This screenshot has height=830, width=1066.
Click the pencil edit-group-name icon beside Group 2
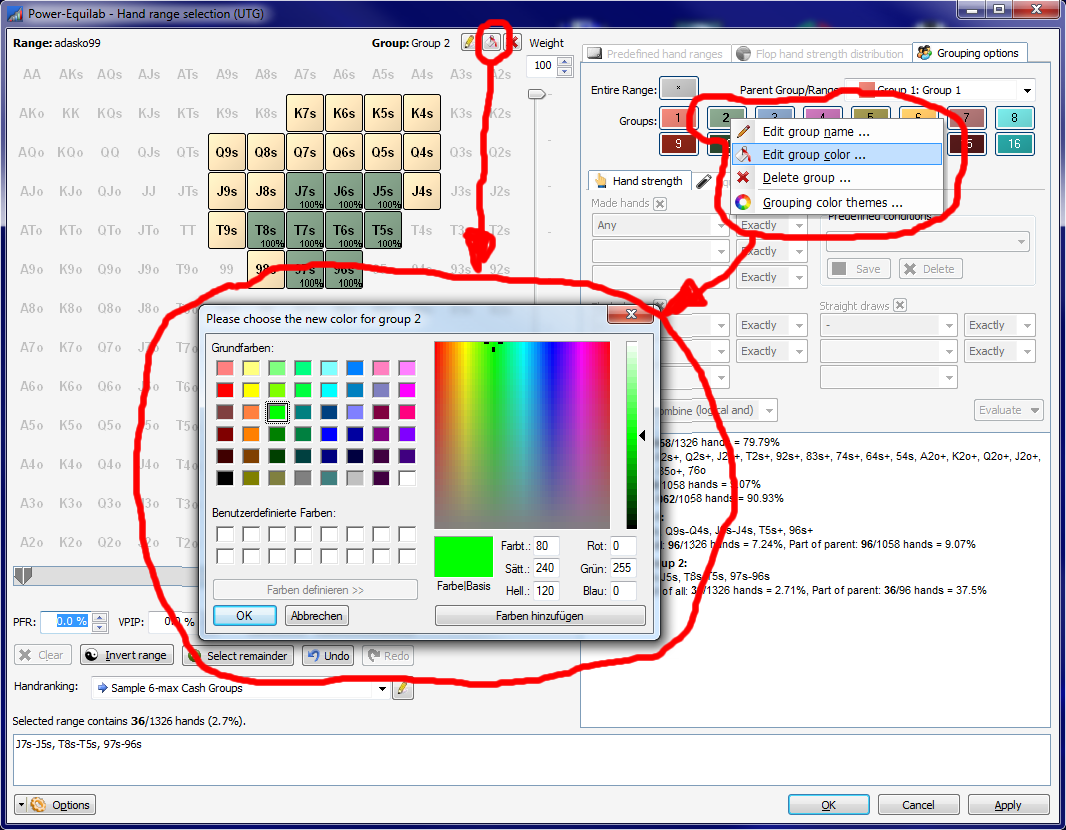click(468, 42)
